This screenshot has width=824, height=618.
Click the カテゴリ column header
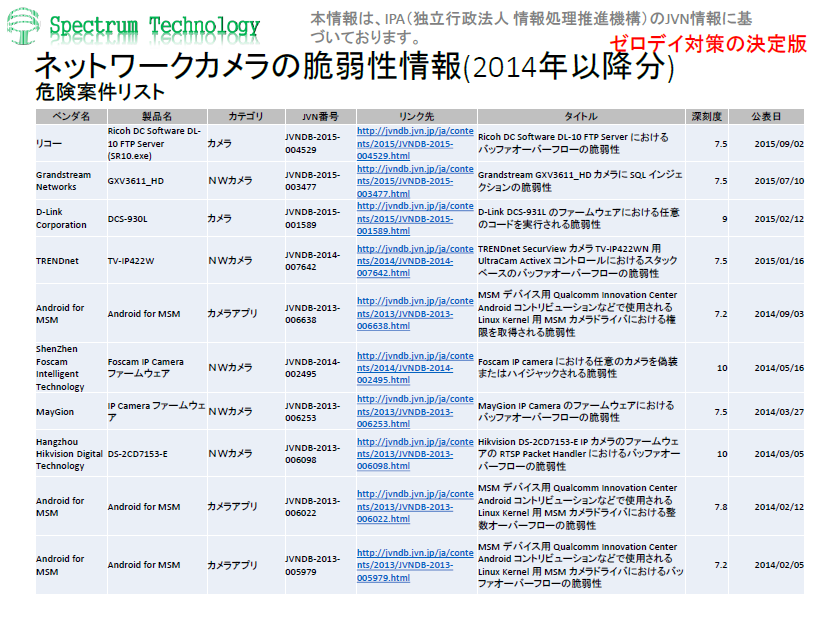coord(246,116)
